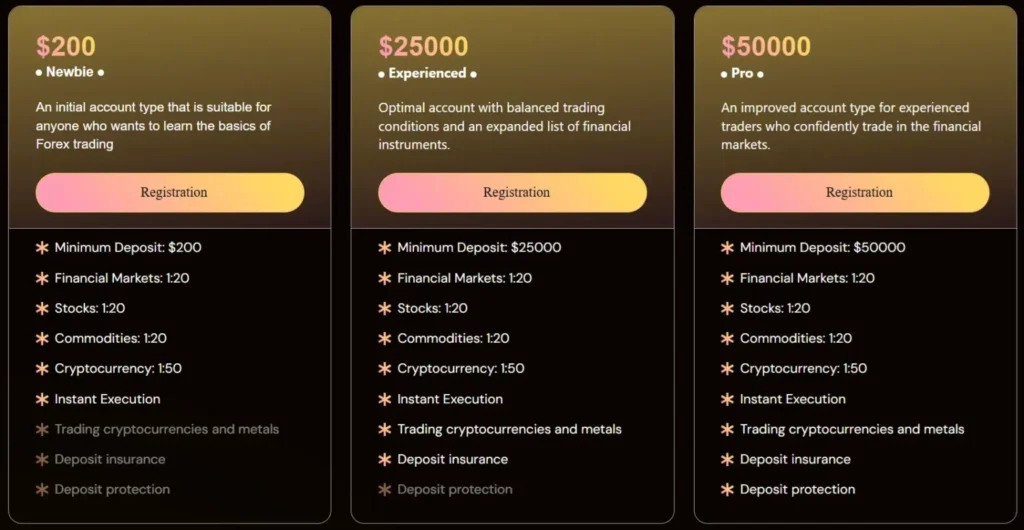Image resolution: width=1024 pixels, height=530 pixels.
Task: Click the Newbie plan label
Action: tap(70, 73)
